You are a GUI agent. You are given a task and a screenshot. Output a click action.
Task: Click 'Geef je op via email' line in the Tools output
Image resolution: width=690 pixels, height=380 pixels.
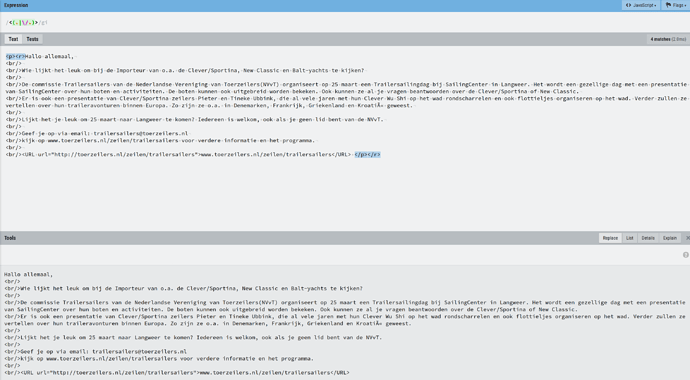95,351
